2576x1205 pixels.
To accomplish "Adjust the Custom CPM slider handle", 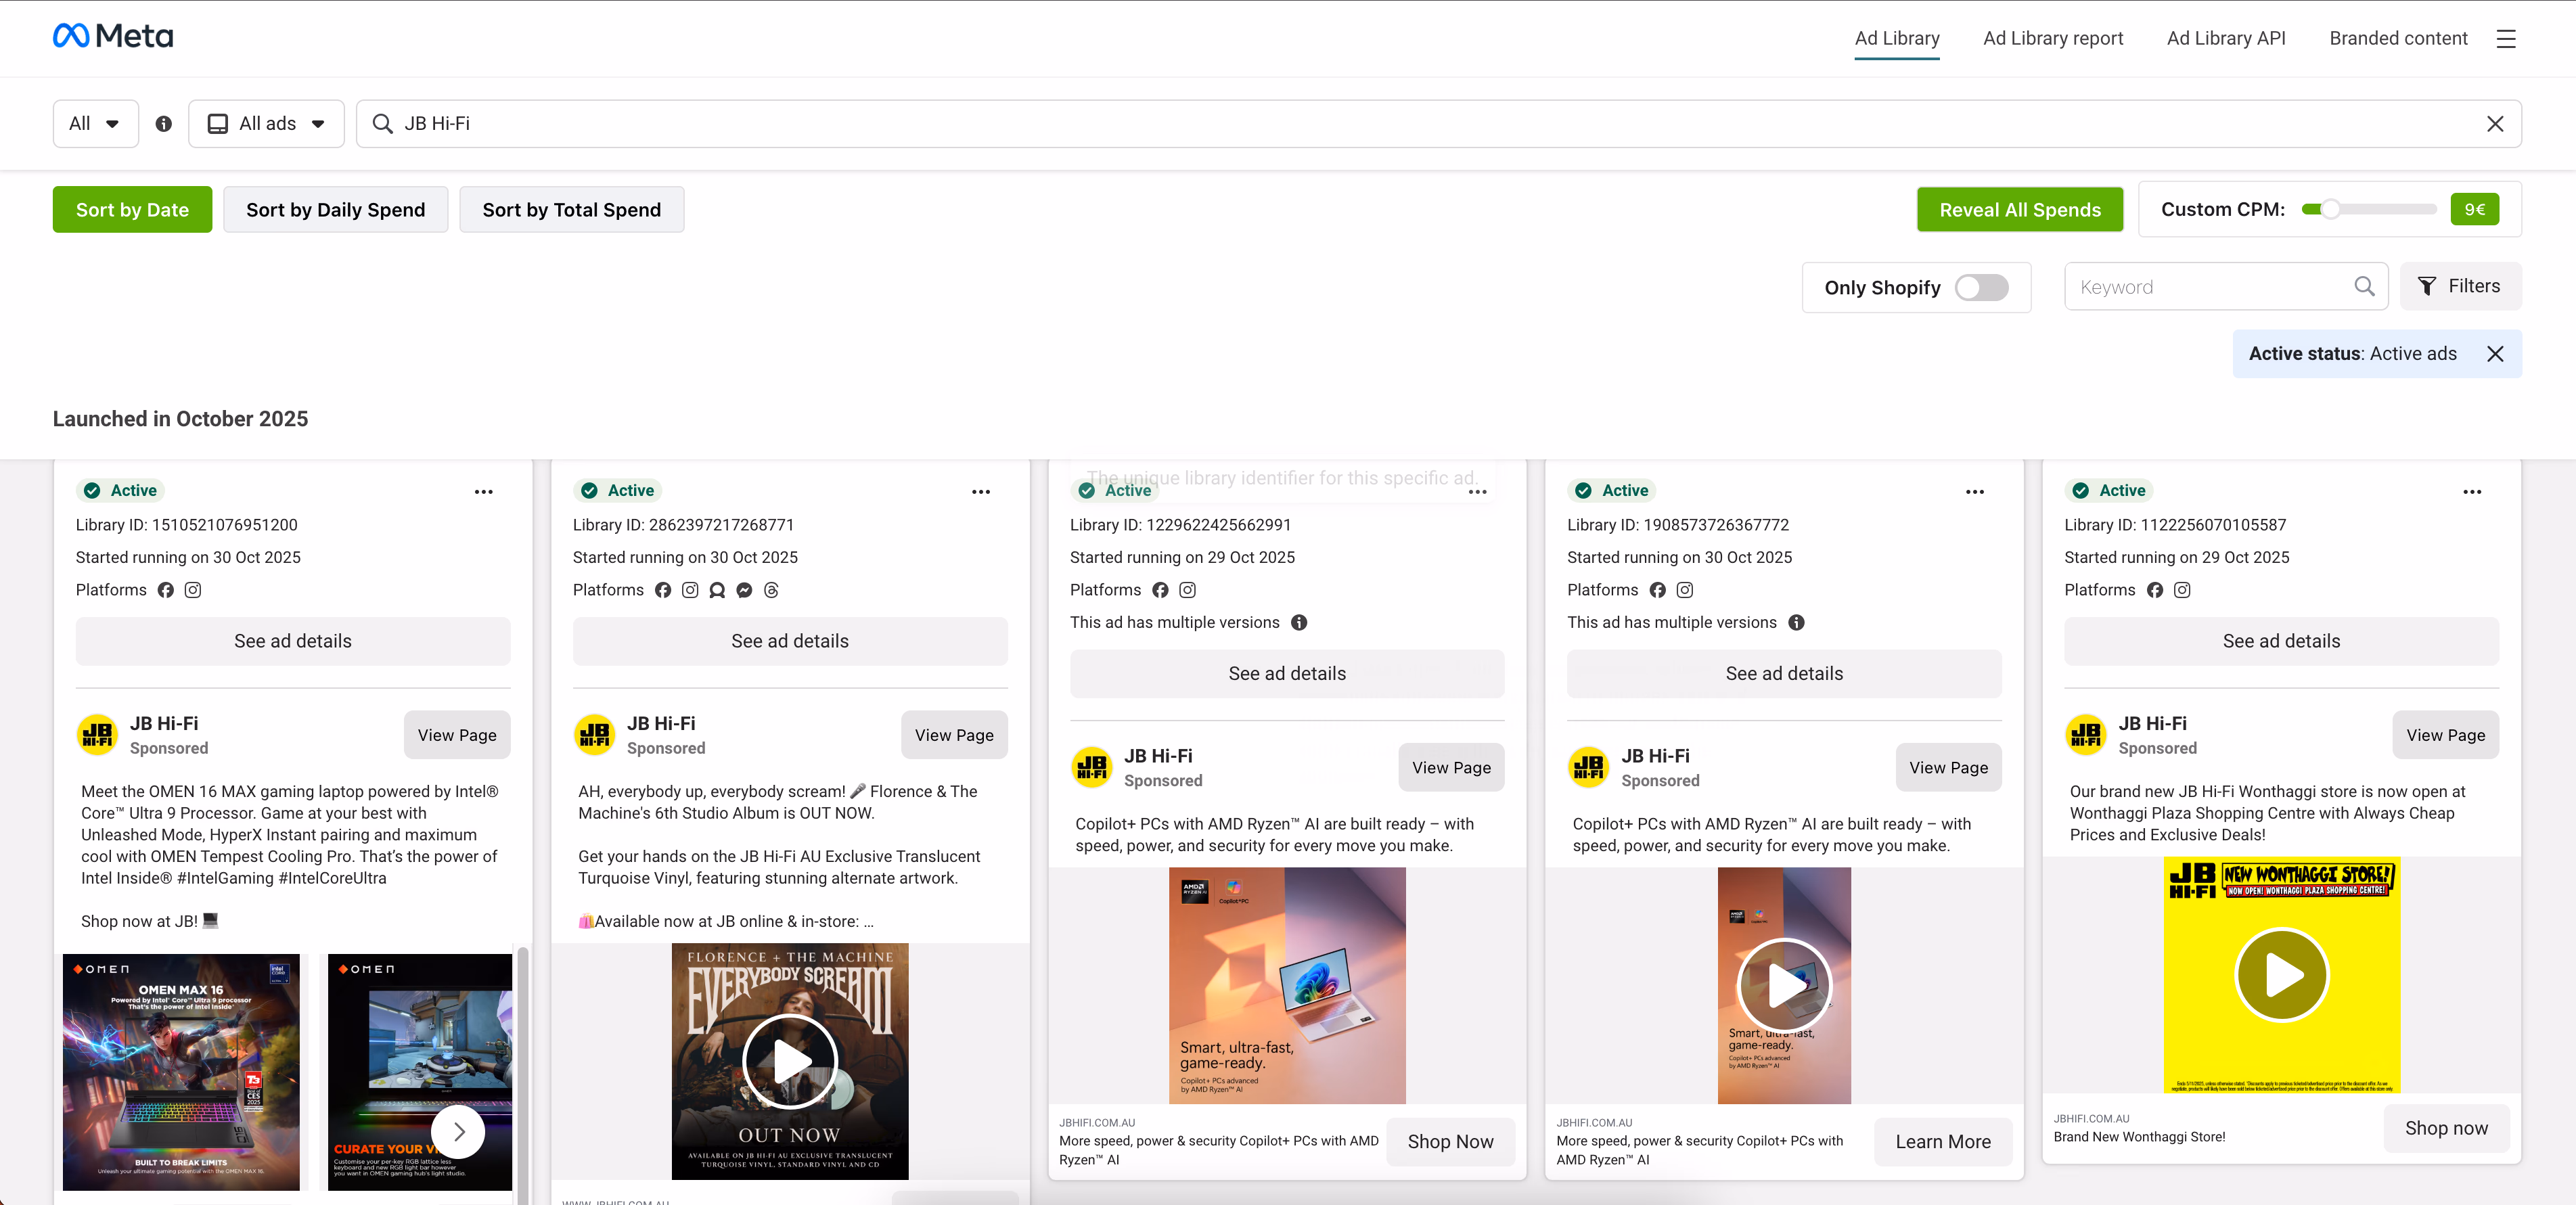I will [2330, 210].
